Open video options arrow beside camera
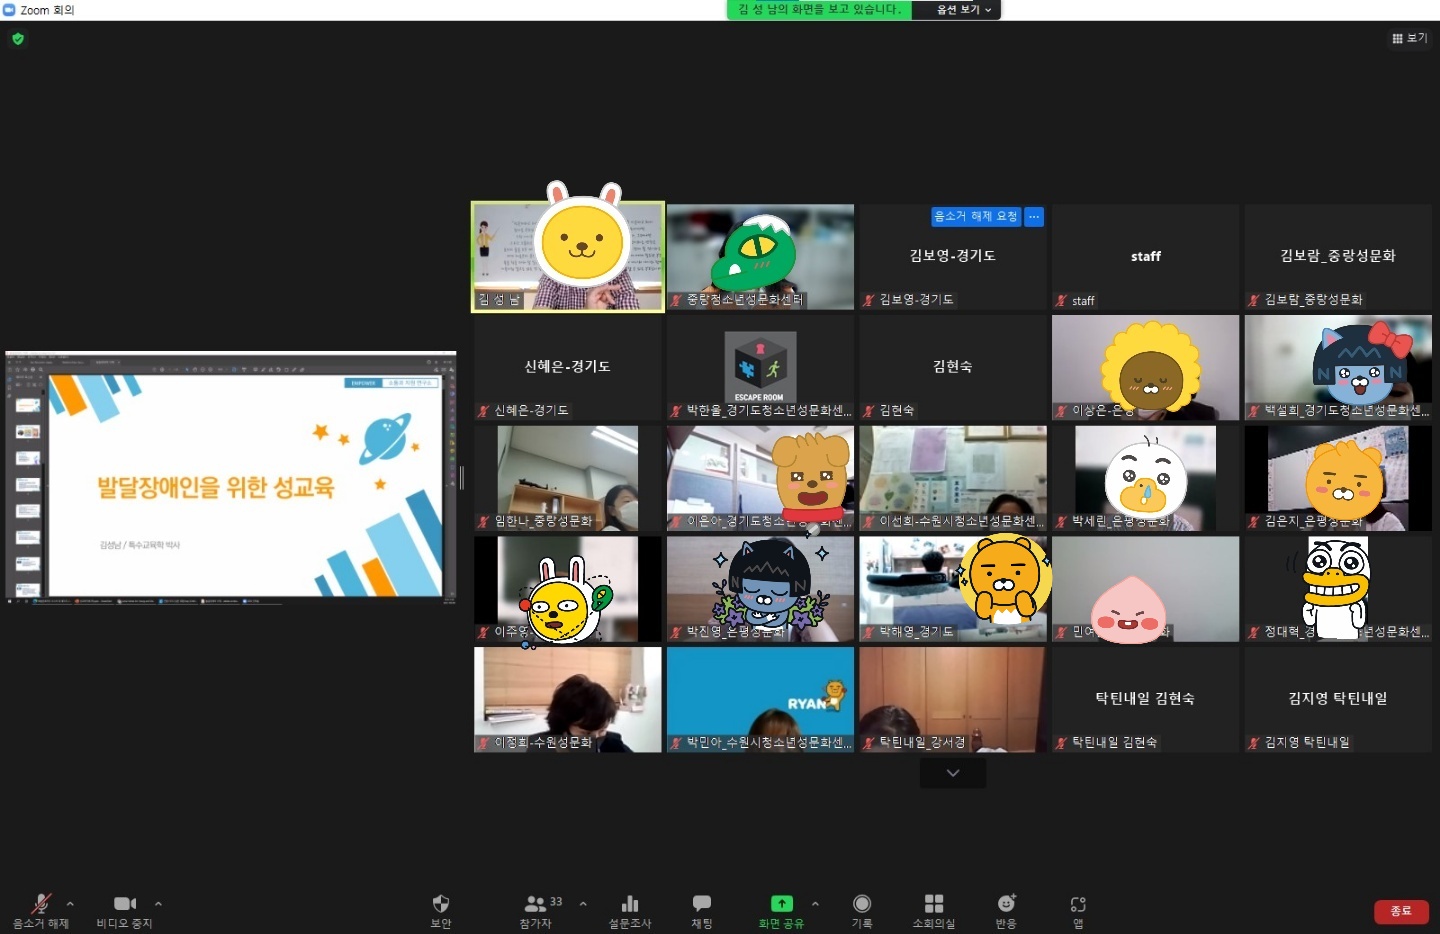 pyautogui.click(x=158, y=904)
